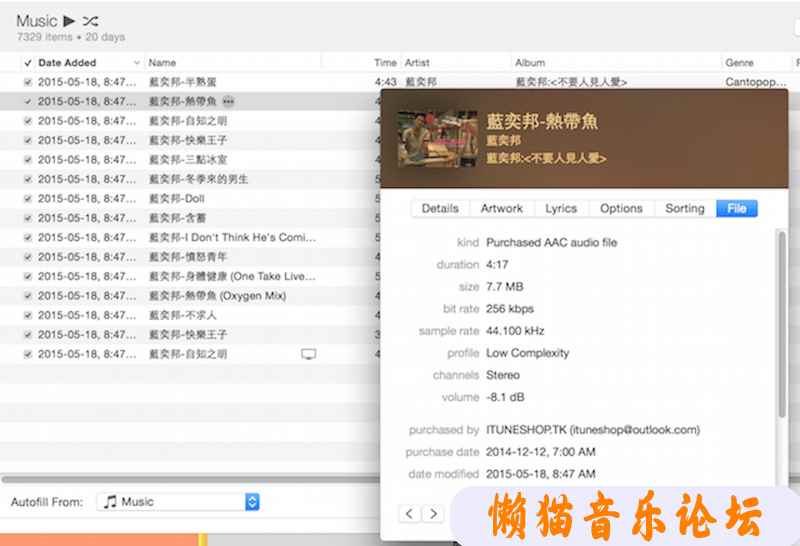
Task: Click the orange segment of capacity bar
Action: [99, 540]
